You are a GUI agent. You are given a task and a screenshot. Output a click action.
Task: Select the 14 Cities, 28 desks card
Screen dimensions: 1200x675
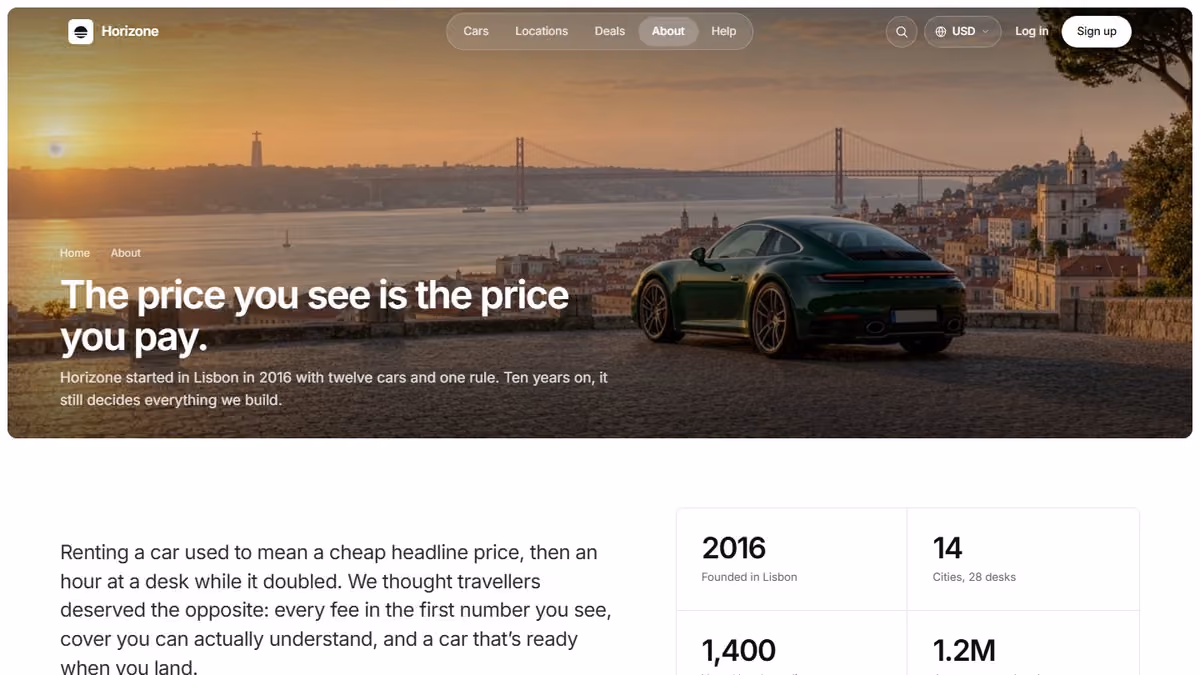click(1023, 560)
